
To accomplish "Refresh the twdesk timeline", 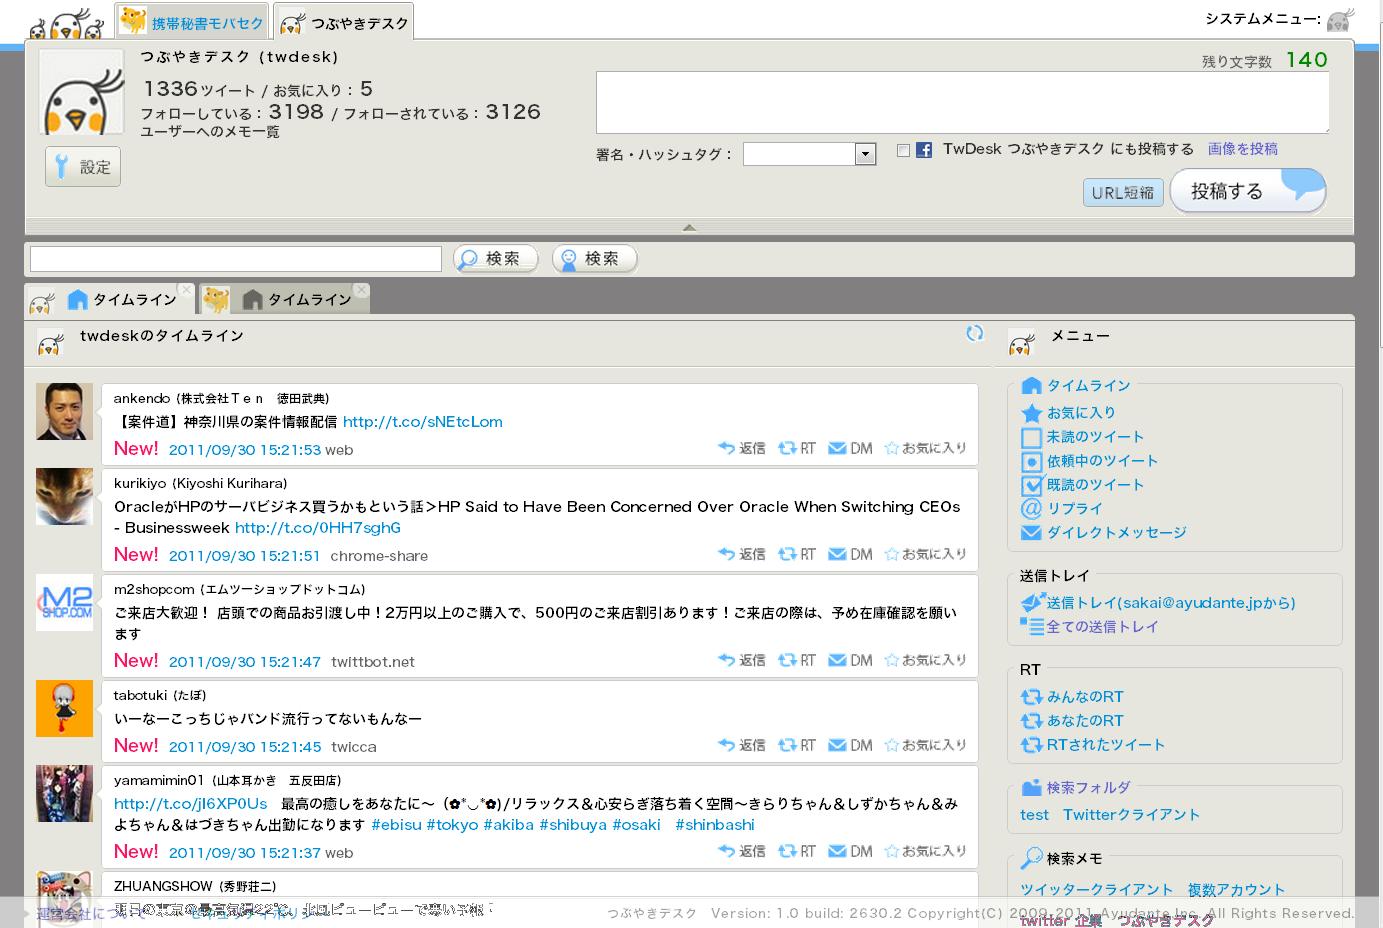I will click(975, 334).
